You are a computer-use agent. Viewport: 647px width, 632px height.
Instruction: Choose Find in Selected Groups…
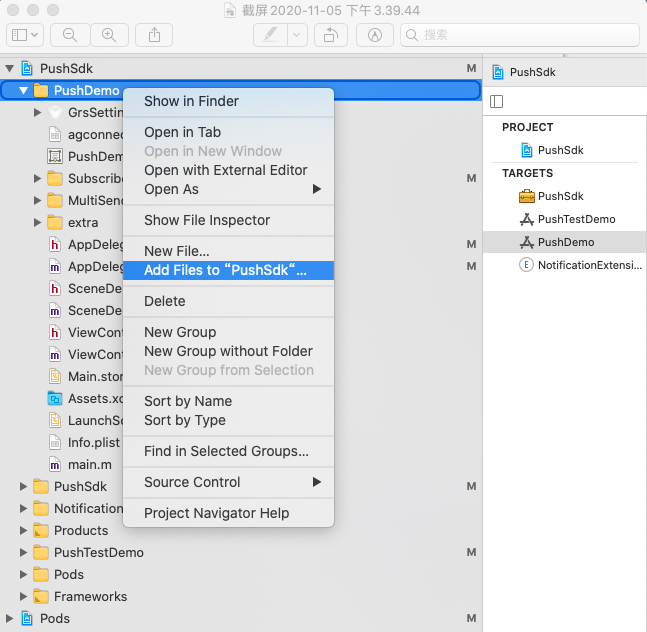229,451
